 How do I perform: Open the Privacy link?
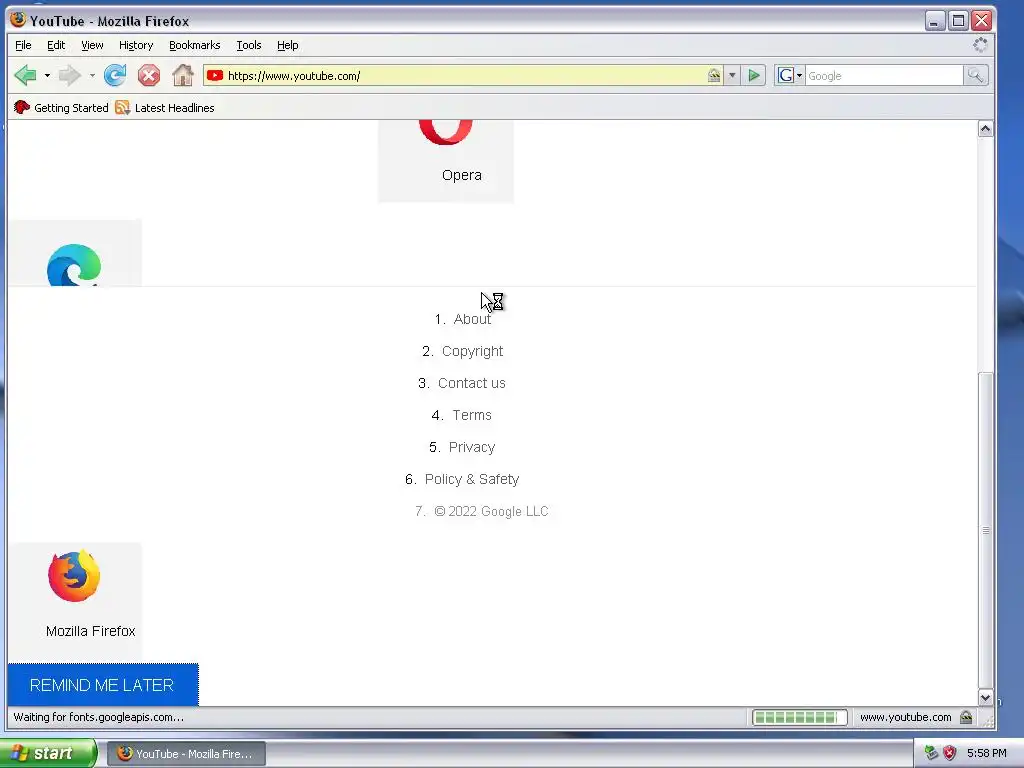coord(472,447)
